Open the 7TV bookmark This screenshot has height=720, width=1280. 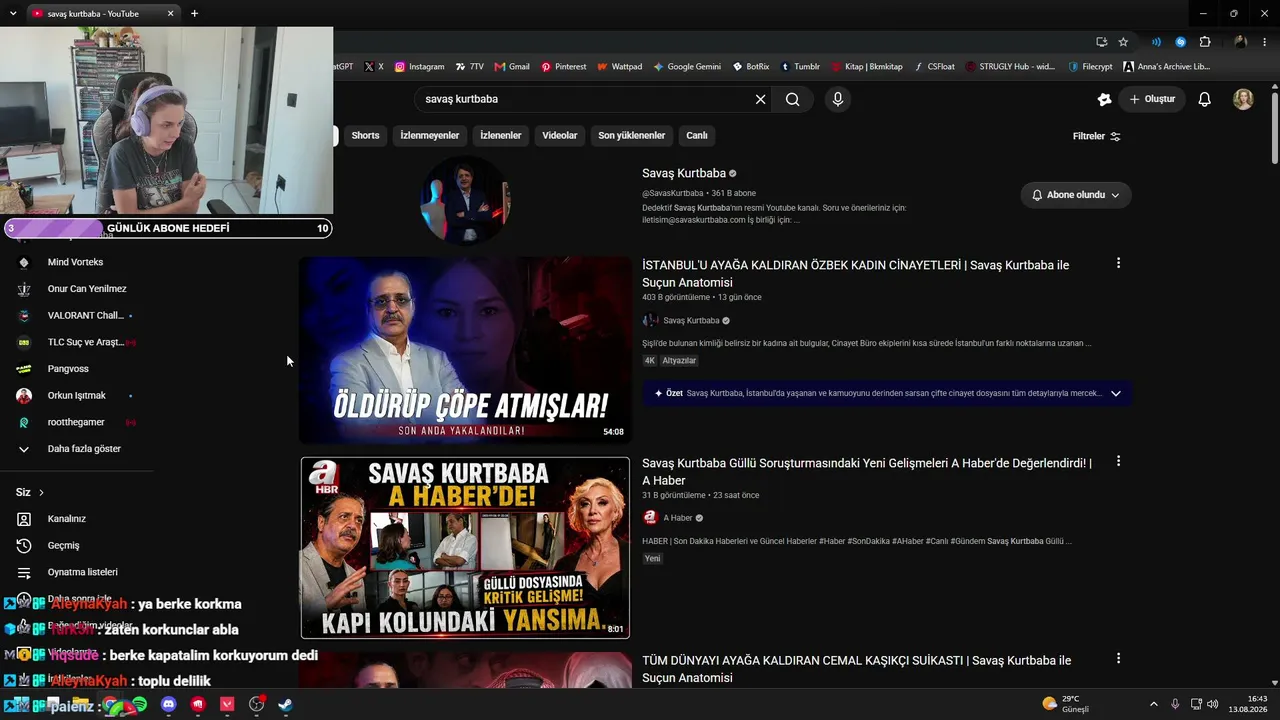coord(469,67)
